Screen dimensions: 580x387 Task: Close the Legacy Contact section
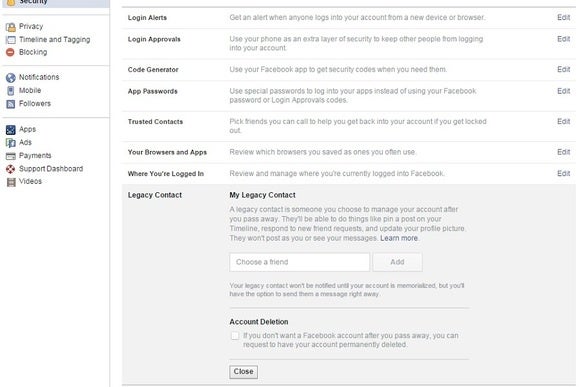[x=243, y=371]
